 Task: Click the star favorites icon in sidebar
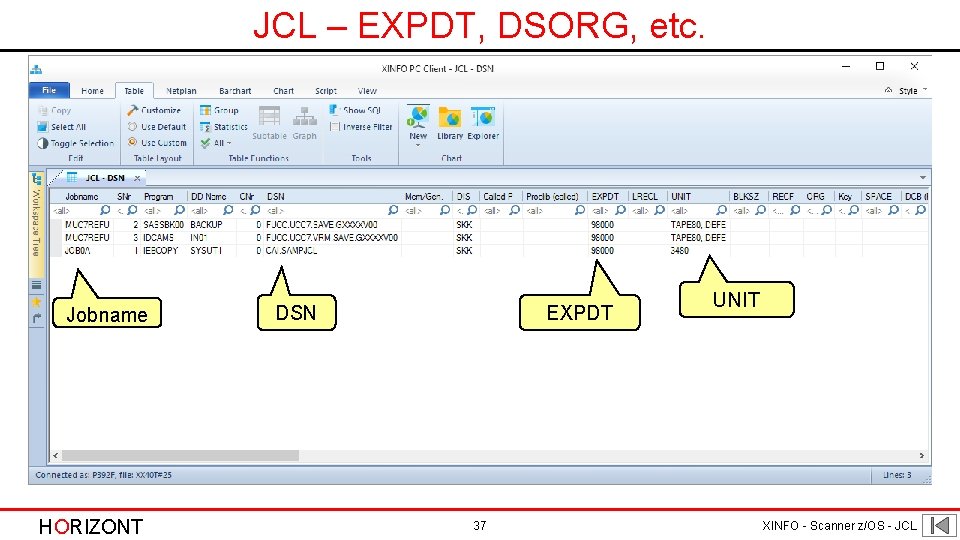(37, 302)
